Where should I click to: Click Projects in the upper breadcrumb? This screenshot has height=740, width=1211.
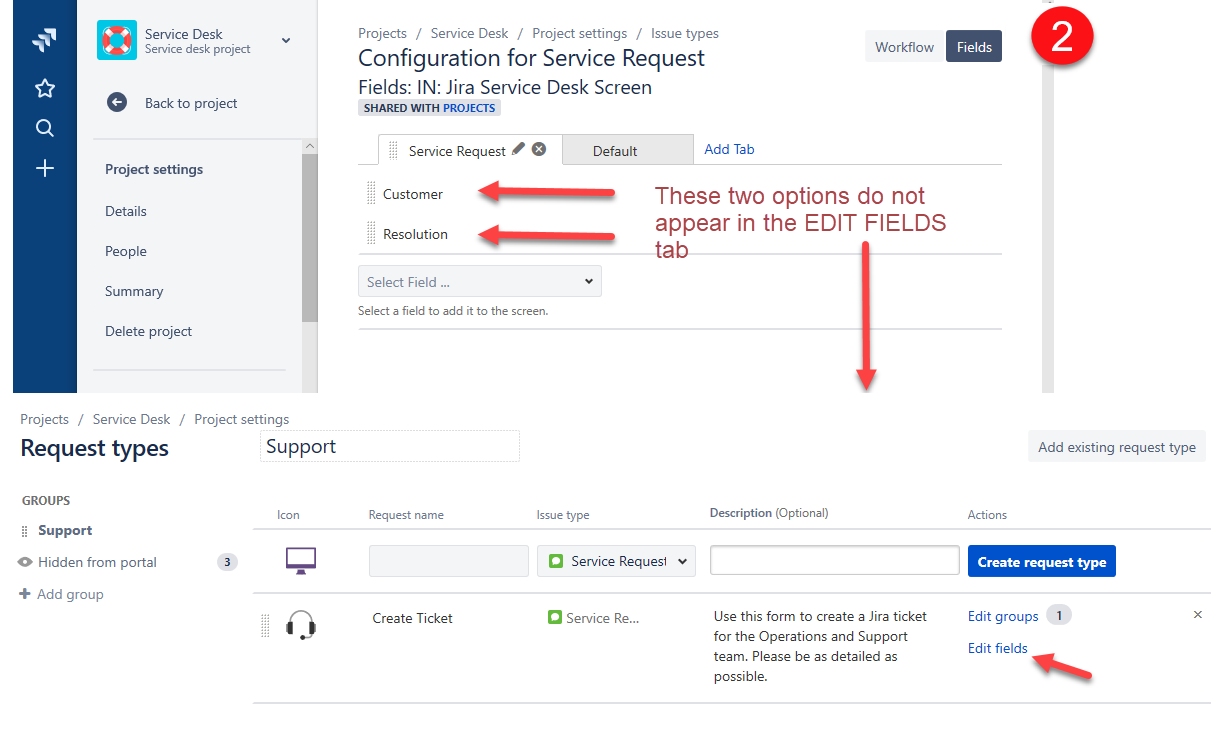(382, 33)
